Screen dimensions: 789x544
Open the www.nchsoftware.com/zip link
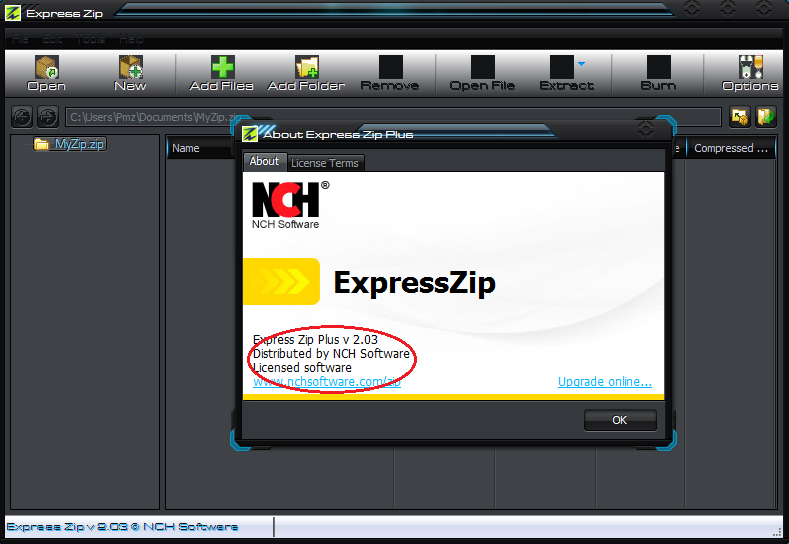[327, 382]
